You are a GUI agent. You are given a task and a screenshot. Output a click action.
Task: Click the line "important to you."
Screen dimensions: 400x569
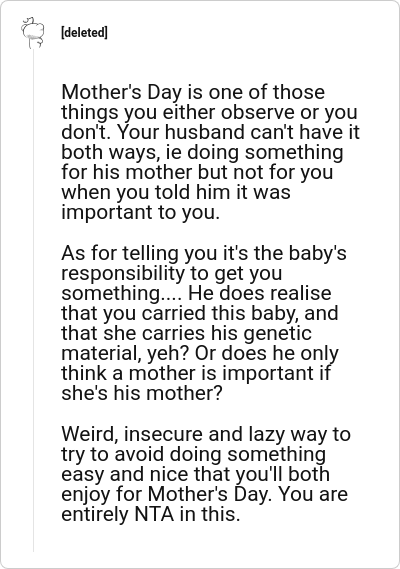(140, 212)
